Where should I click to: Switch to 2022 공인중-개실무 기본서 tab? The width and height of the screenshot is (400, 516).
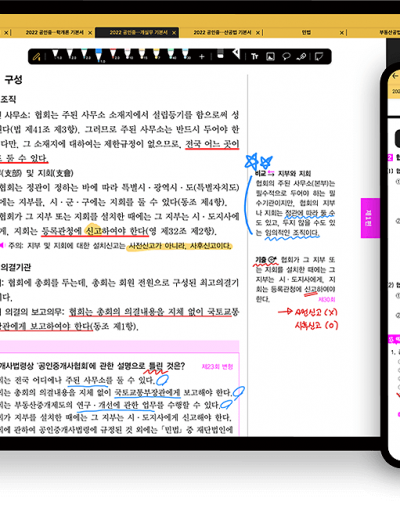tap(138, 32)
